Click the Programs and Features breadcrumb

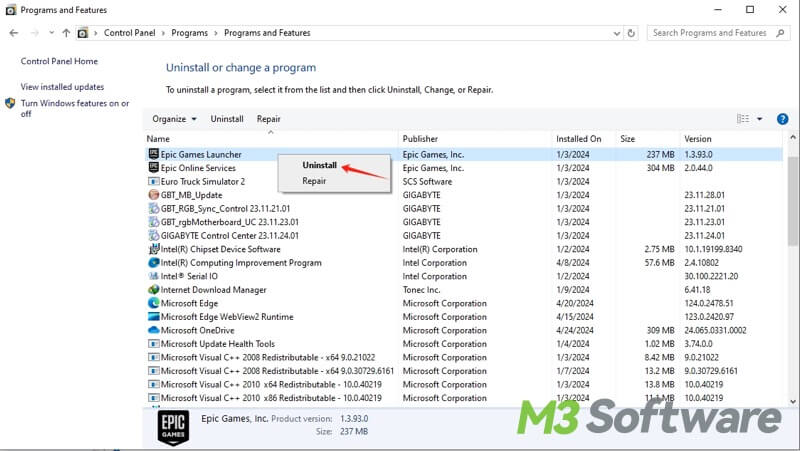point(267,33)
